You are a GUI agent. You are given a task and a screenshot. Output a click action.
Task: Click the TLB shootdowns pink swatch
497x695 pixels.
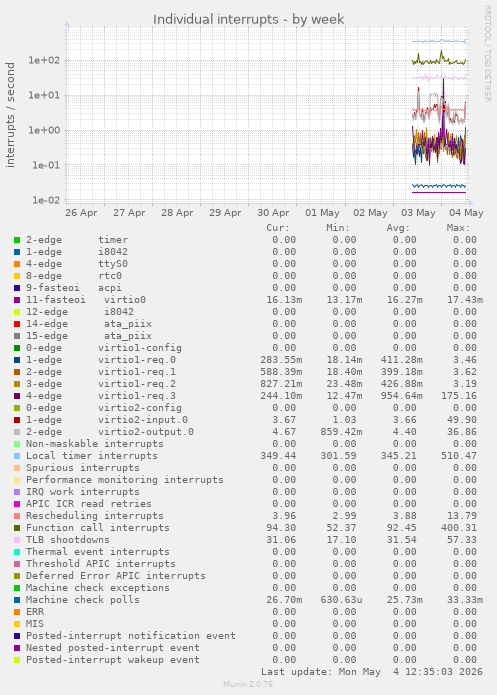(17, 540)
